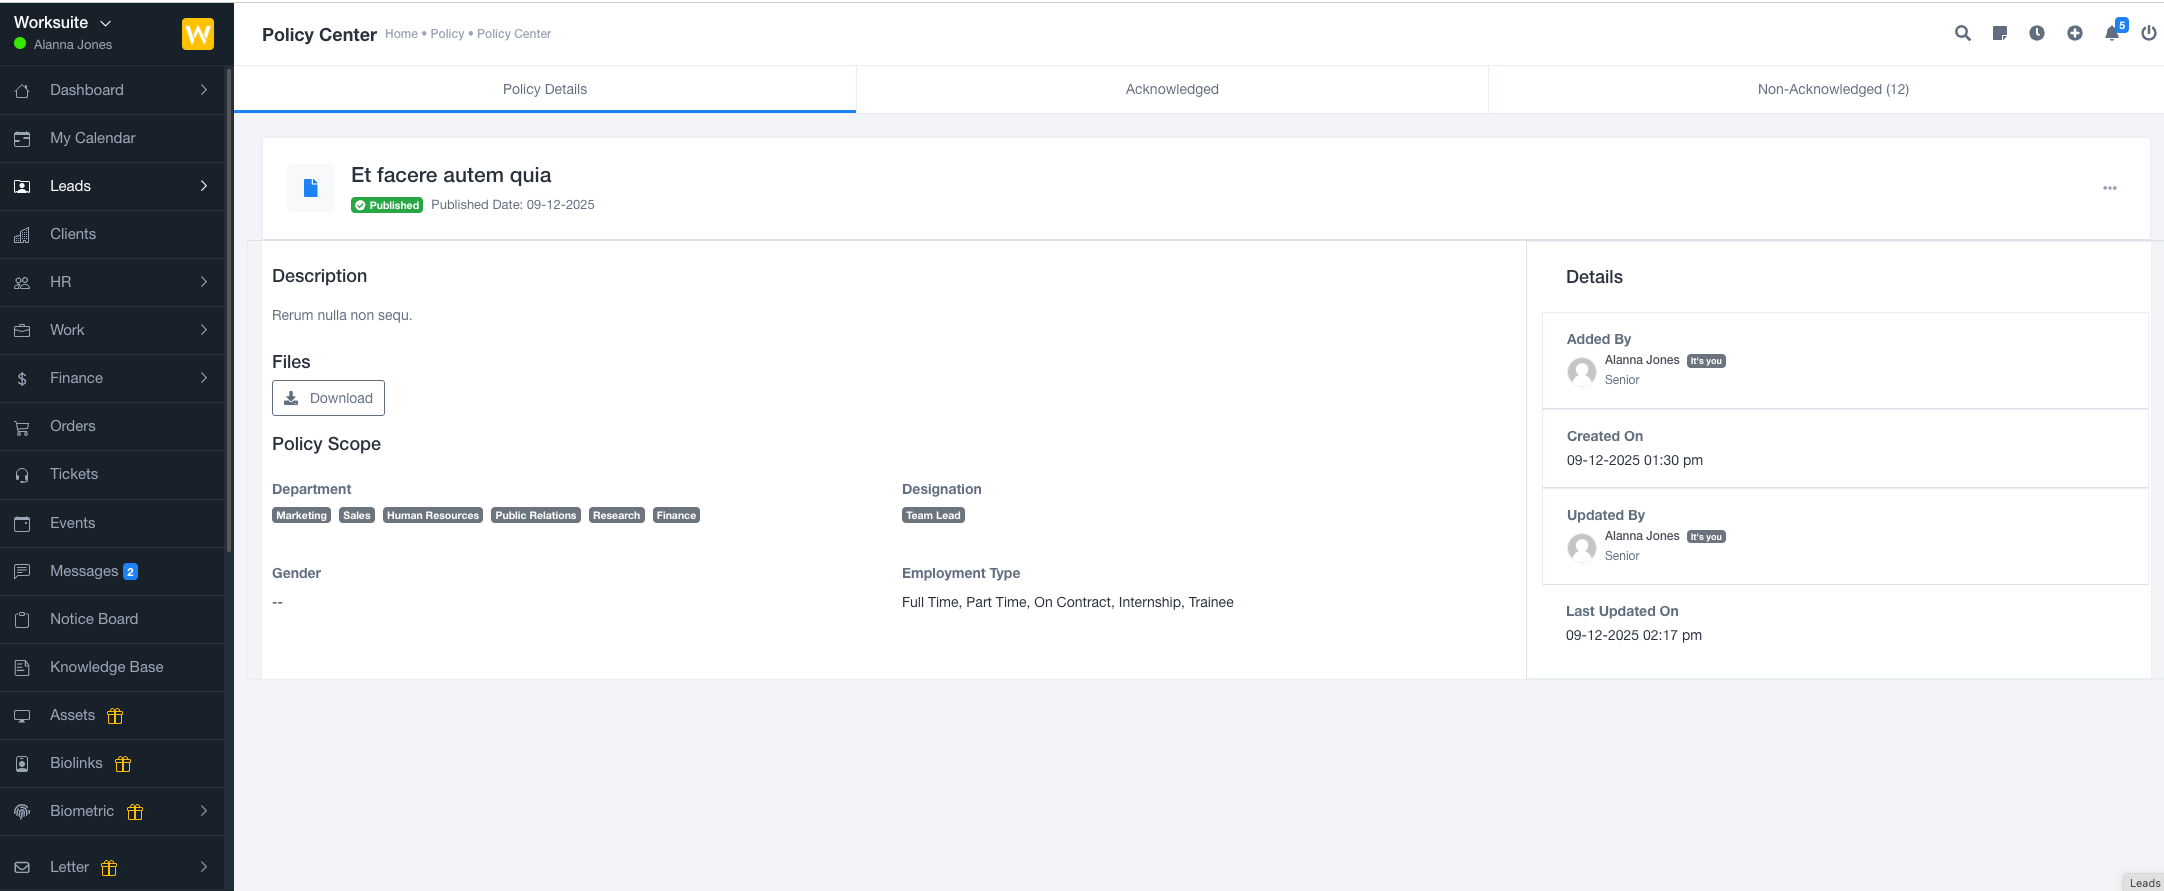Open Messages in the sidebar

click(84, 571)
